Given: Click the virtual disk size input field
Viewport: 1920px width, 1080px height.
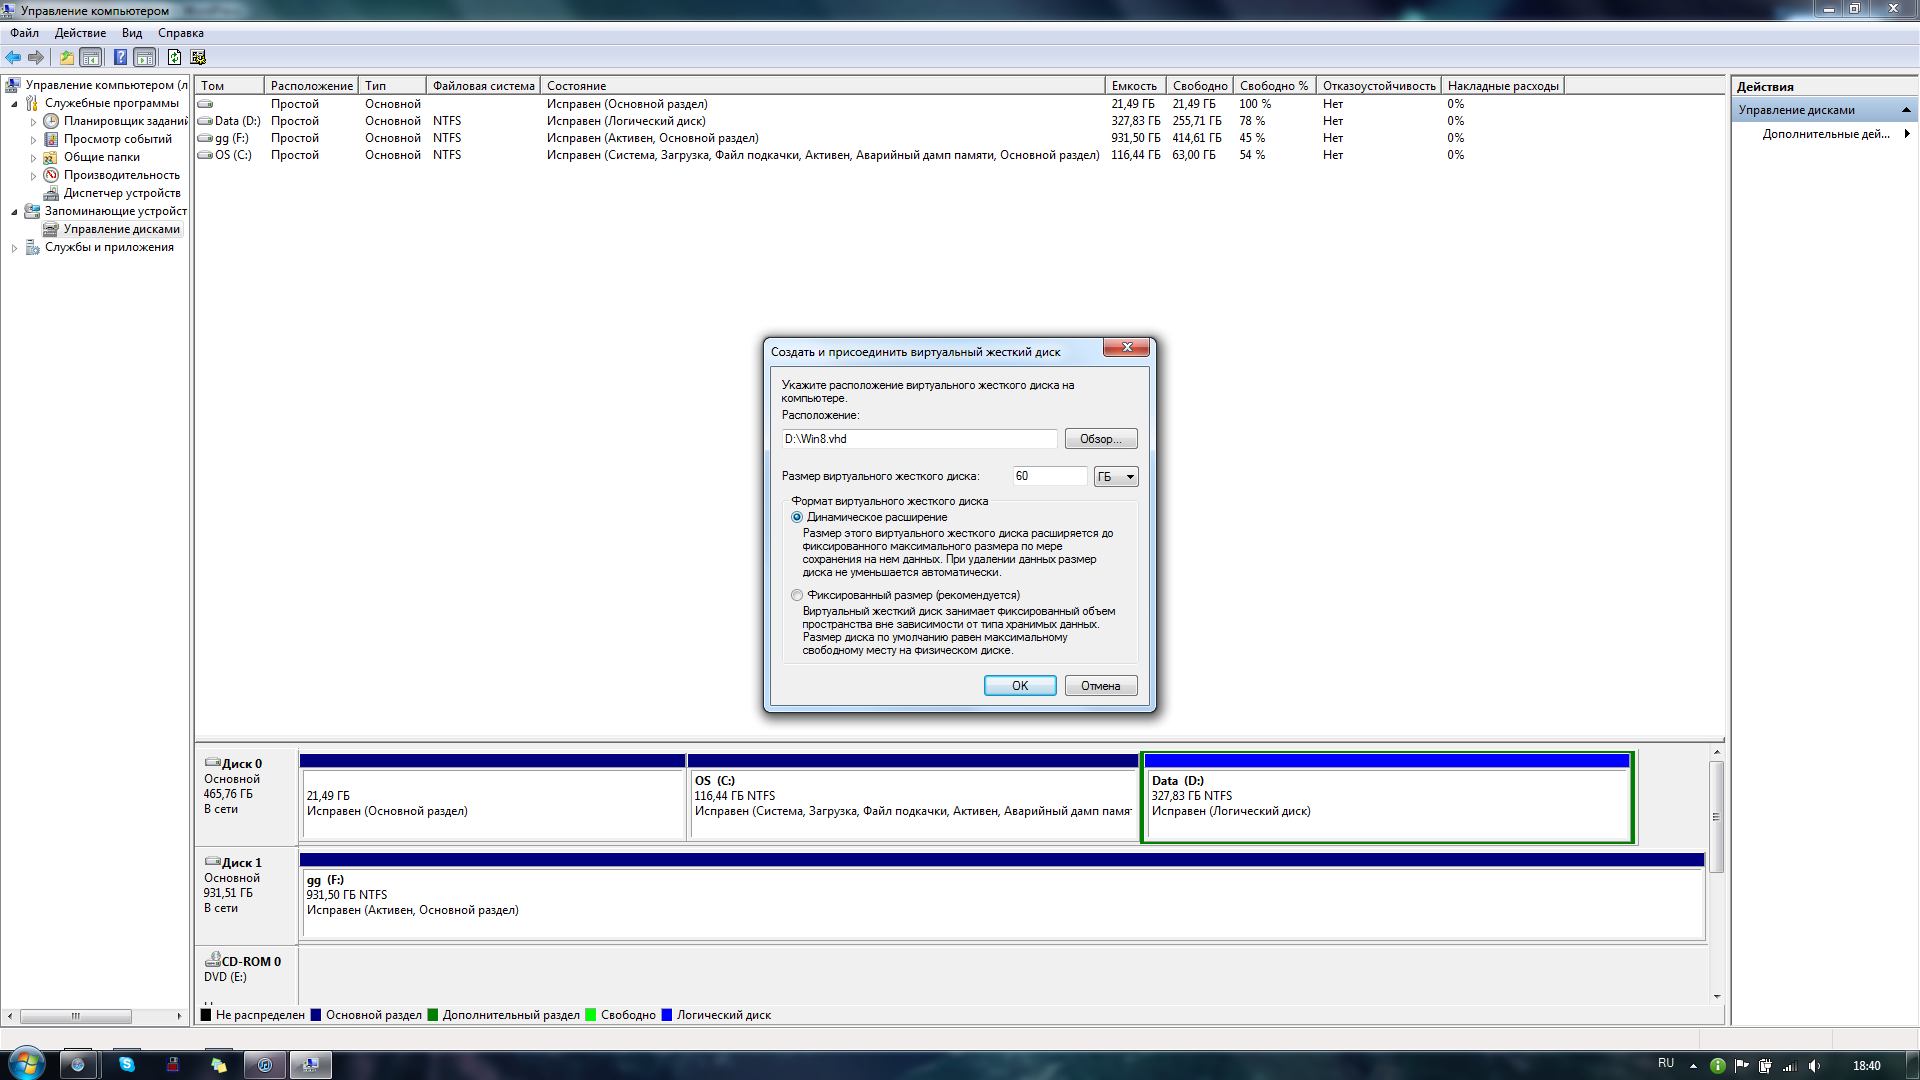Looking at the screenshot, I should (1048, 476).
